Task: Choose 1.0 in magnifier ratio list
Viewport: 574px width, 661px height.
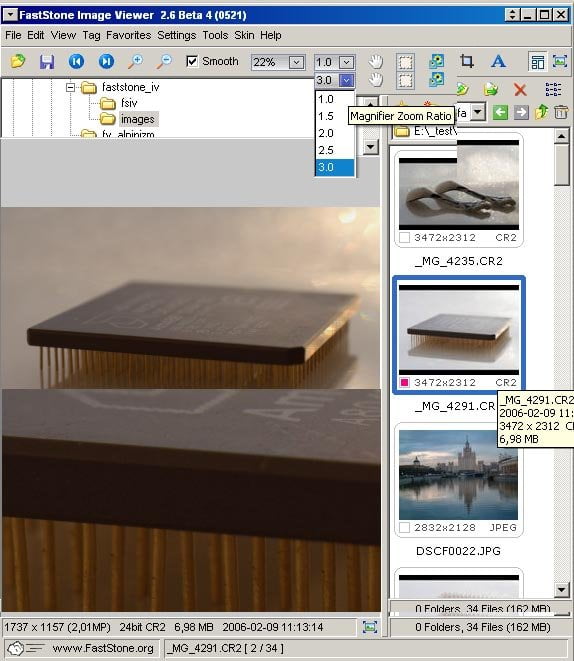Action: pos(335,99)
